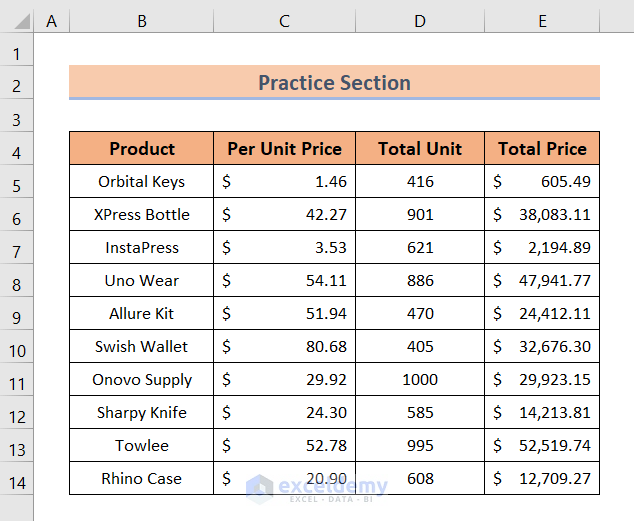Image resolution: width=634 pixels, height=521 pixels.
Task: Select column B header
Action: point(141,21)
